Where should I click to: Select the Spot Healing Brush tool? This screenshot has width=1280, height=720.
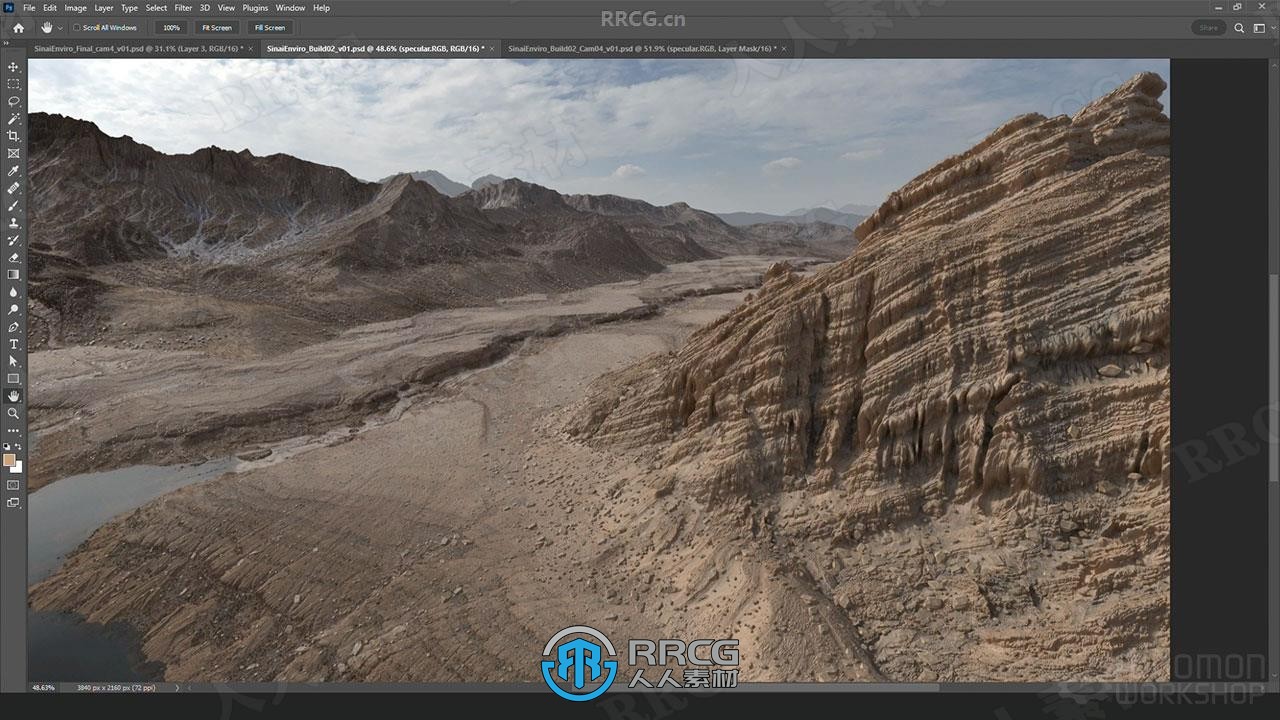click(13, 188)
